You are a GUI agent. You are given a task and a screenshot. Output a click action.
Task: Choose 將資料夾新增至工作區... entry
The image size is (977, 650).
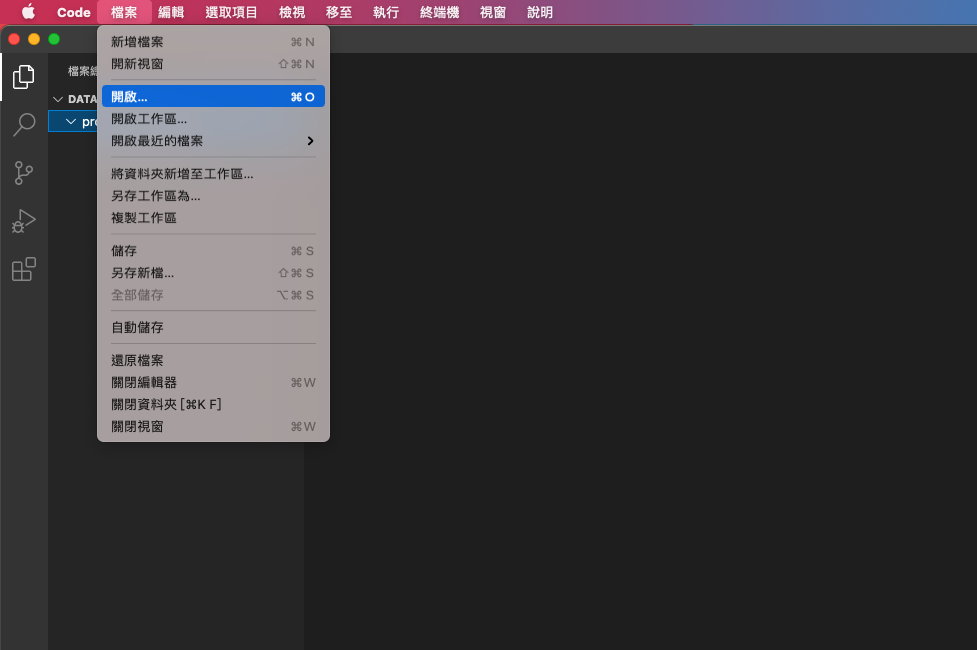pos(213,174)
